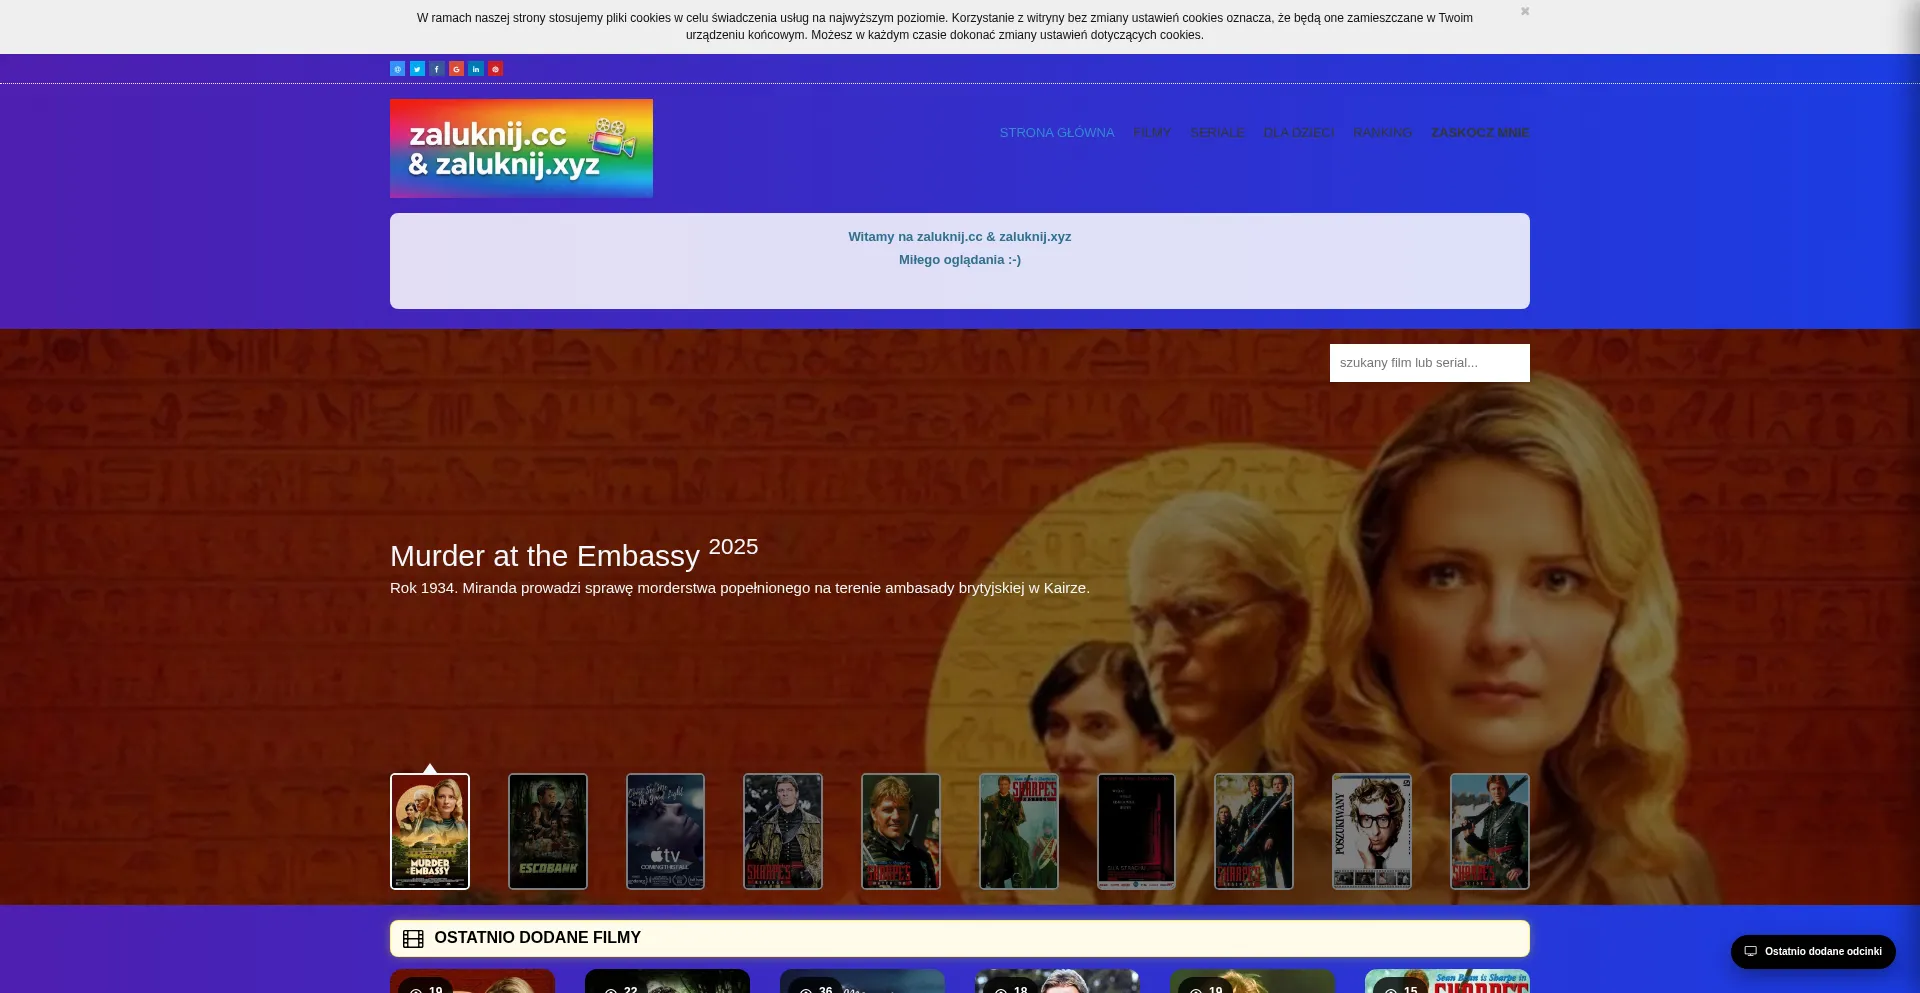Focus the movie or series search field
This screenshot has height=993, width=1920.
click(1429, 363)
